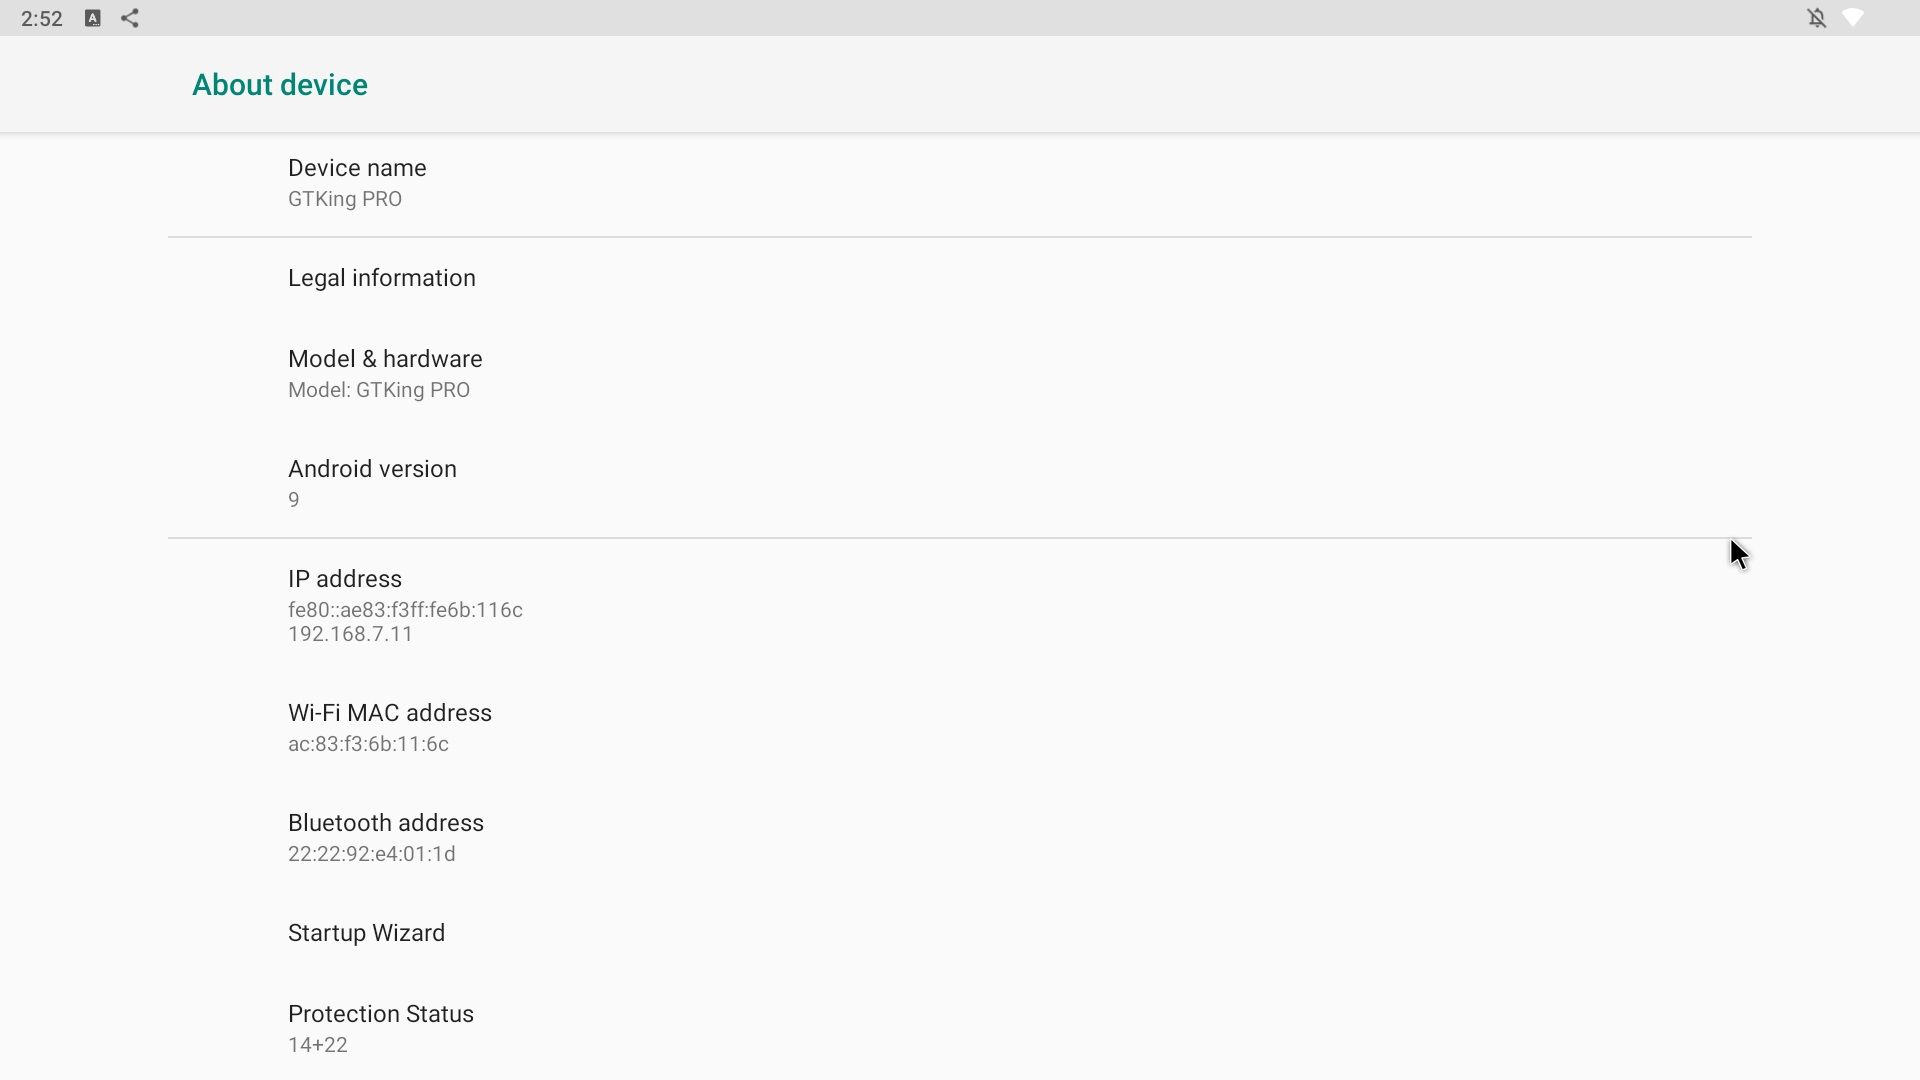Select the Wi-Fi MAC address entry
The image size is (1920, 1080).
tap(960, 728)
